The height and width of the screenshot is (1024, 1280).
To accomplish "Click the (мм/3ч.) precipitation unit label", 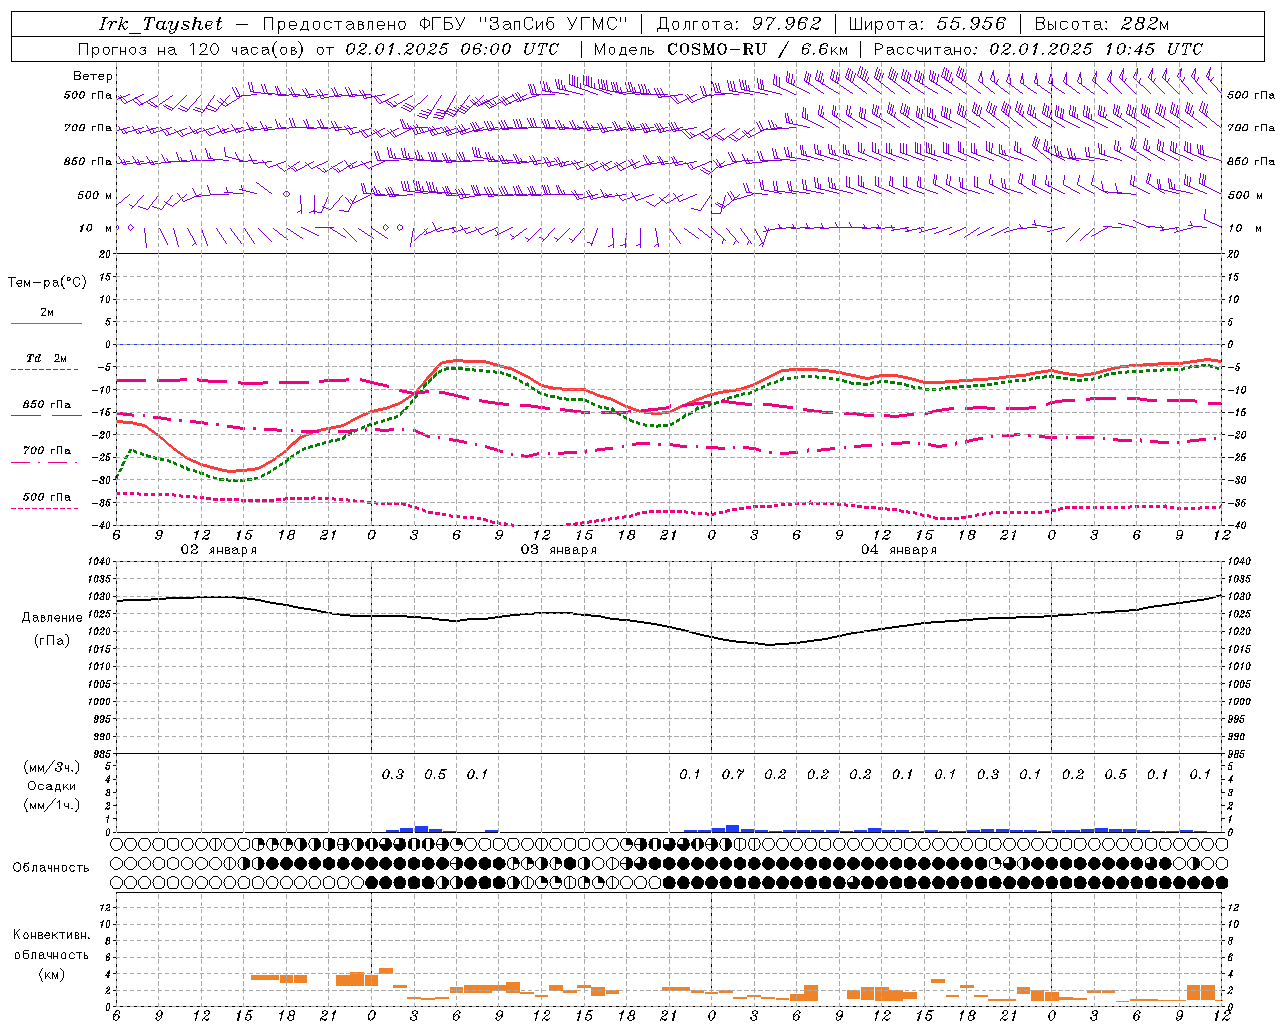I will (52, 767).
